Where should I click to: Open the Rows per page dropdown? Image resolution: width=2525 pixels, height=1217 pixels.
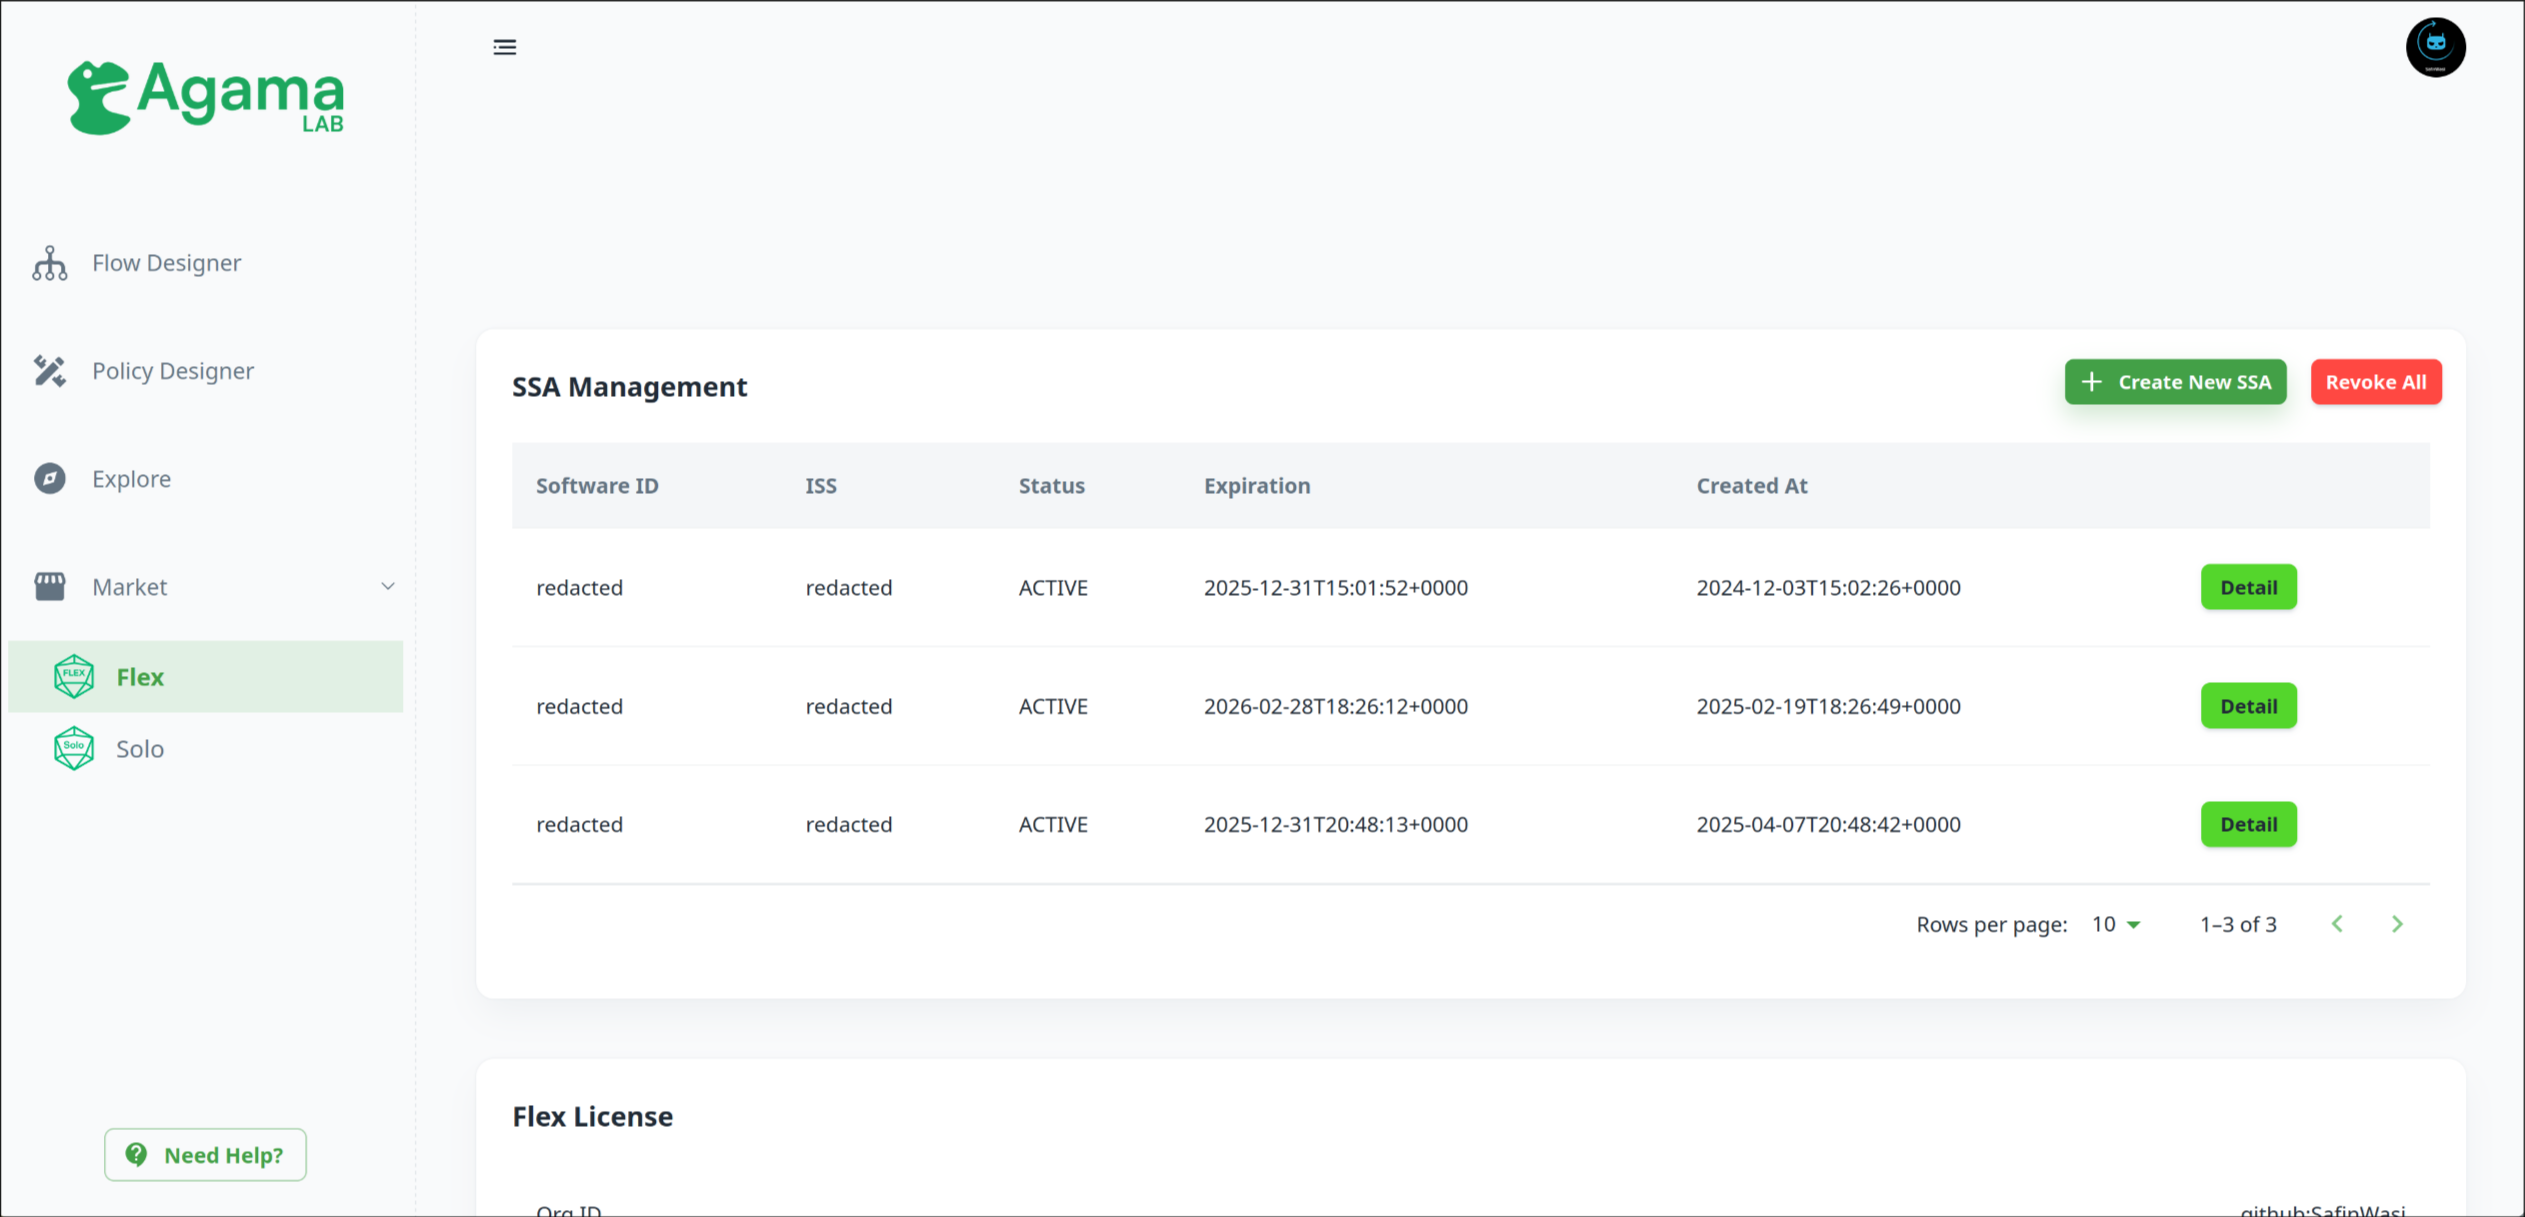[x=2115, y=924]
